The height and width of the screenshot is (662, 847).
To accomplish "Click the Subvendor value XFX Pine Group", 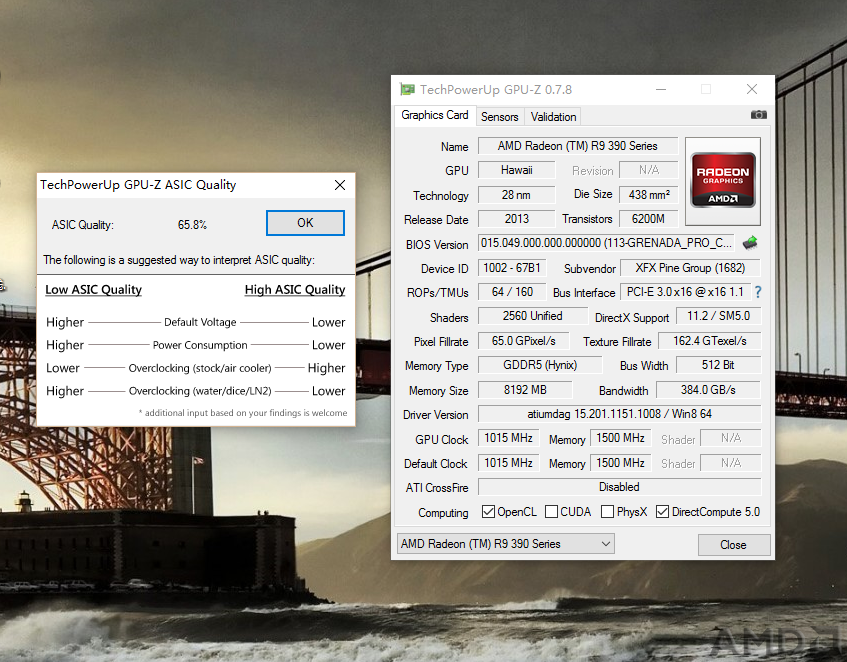I will pyautogui.click(x=690, y=268).
